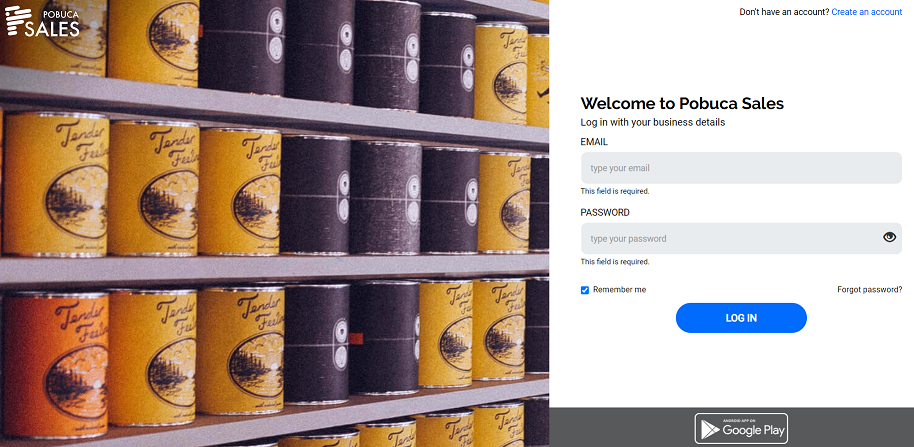
Task: Click the Remember me label text
Action: point(619,290)
